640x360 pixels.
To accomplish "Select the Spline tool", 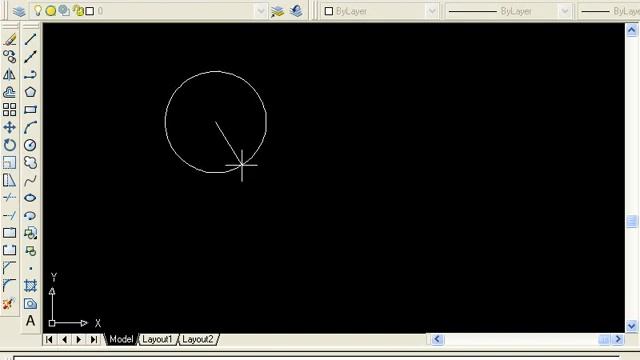I will pos(30,180).
